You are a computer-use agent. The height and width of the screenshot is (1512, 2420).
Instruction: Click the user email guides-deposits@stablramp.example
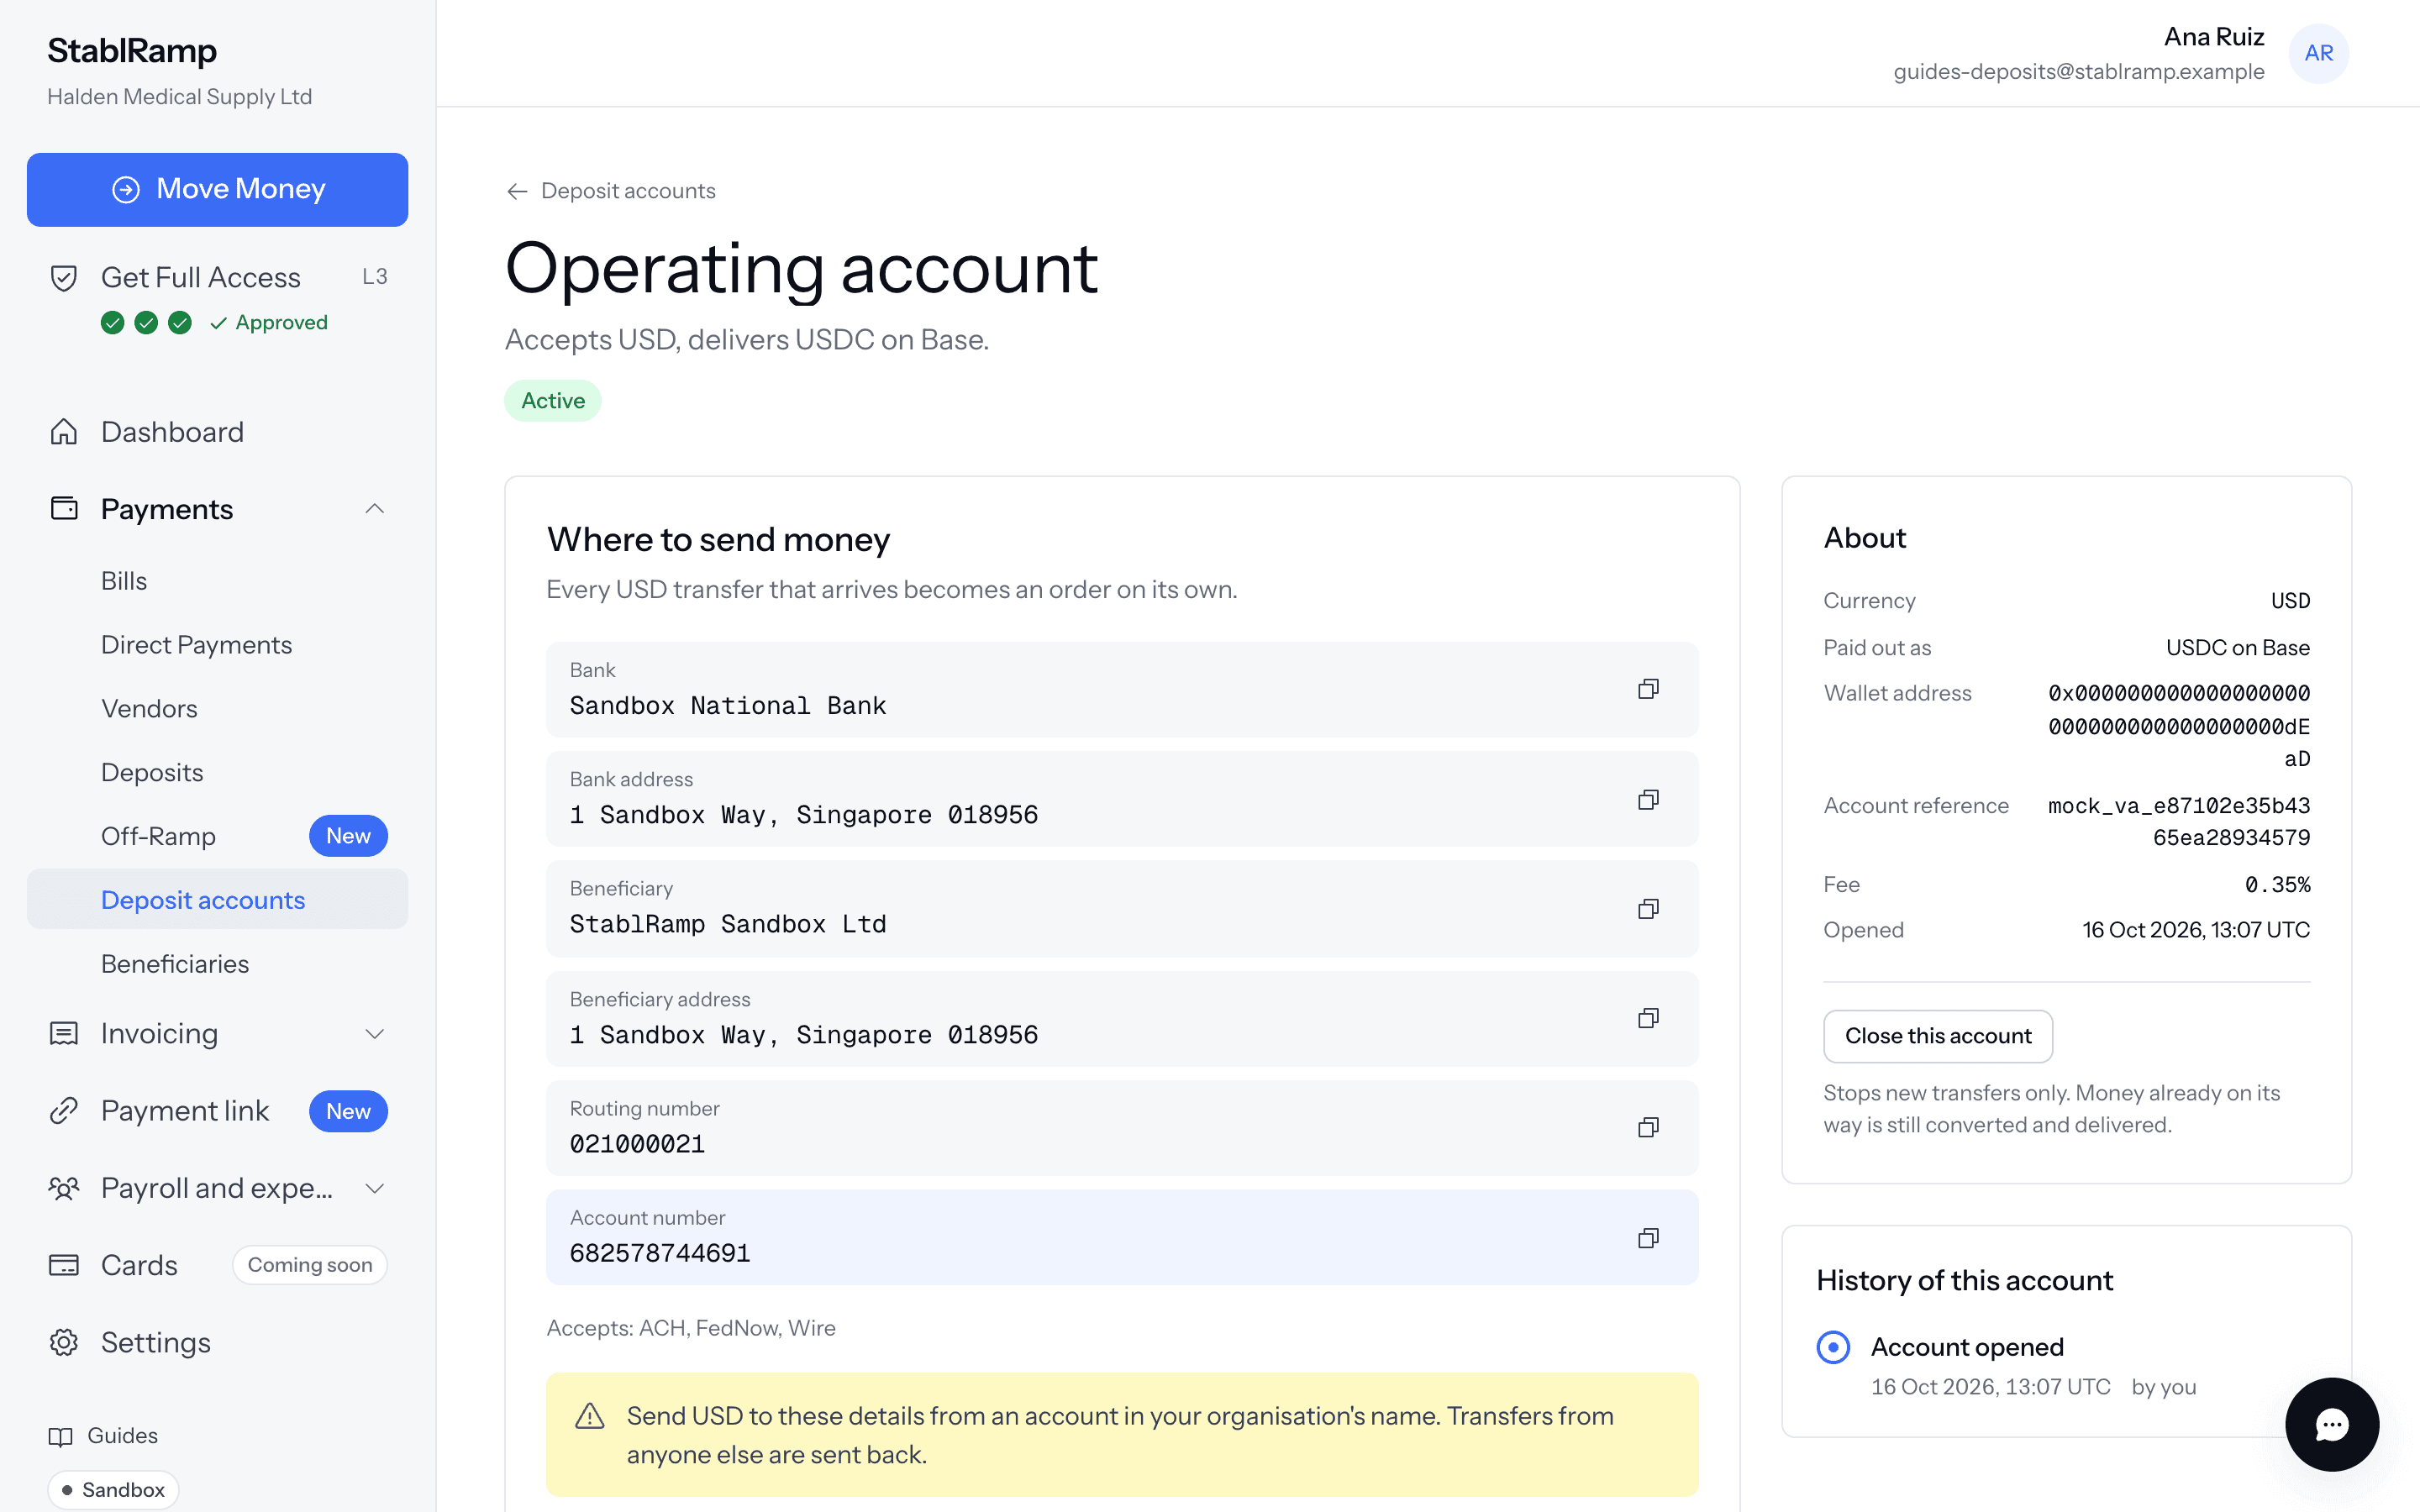tap(2078, 72)
